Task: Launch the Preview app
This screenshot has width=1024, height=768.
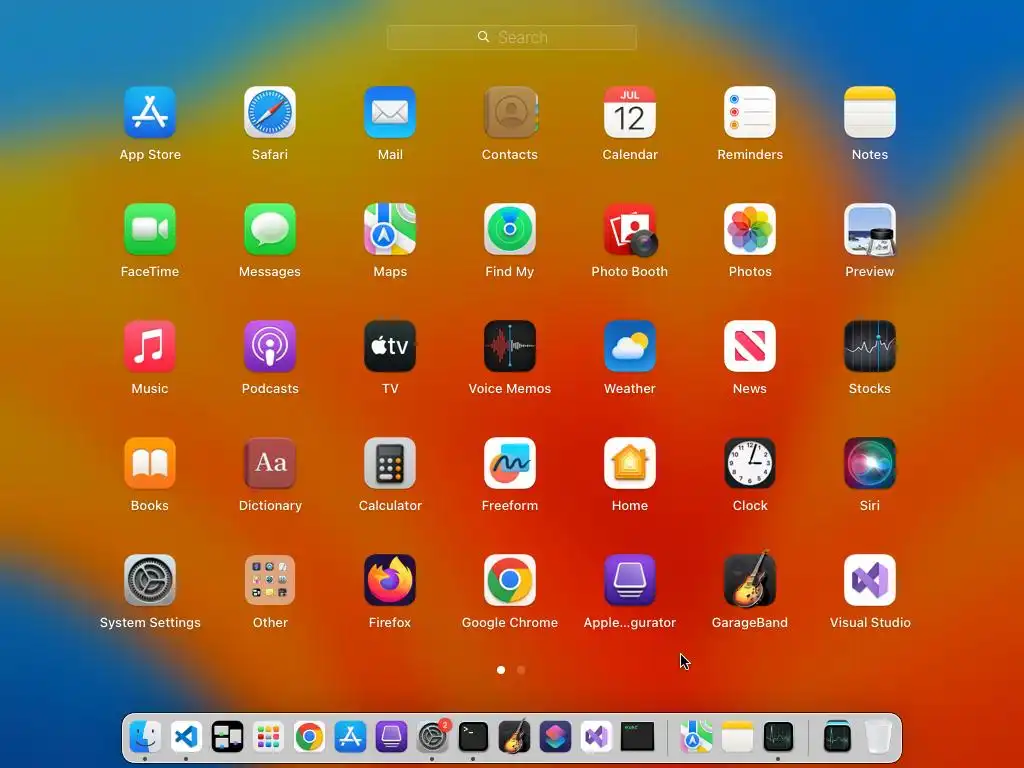Action: click(x=870, y=229)
